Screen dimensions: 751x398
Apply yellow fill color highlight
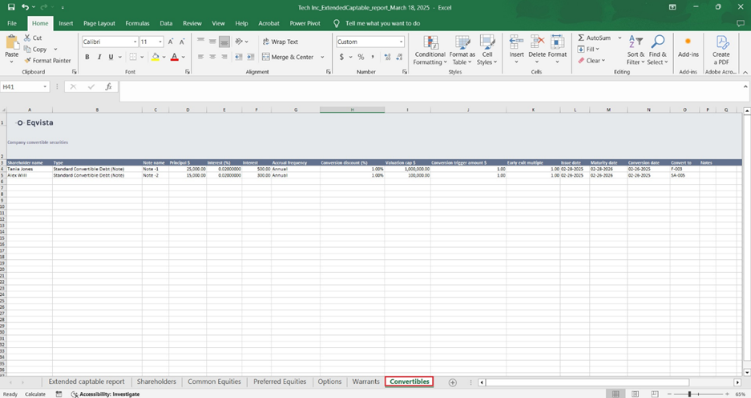[155, 57]
